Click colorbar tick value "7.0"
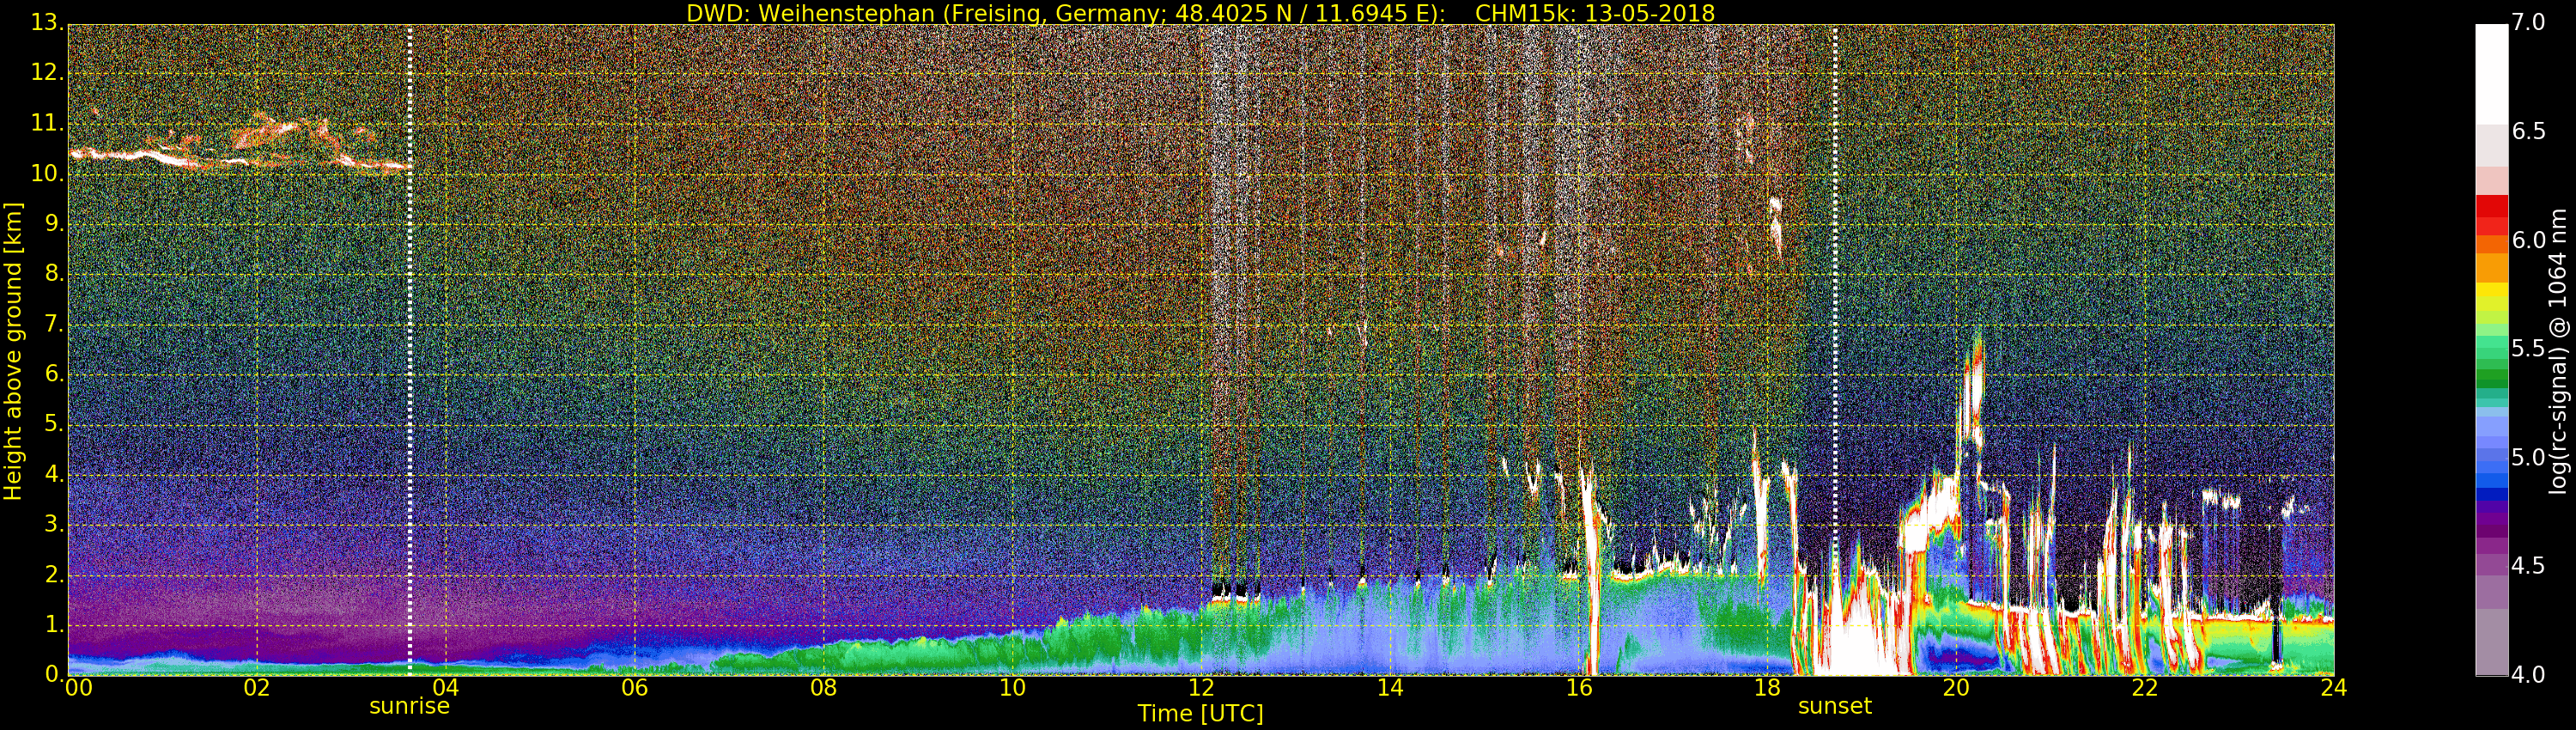This screenshot has width=2576, height=730. pos(2529,22)
